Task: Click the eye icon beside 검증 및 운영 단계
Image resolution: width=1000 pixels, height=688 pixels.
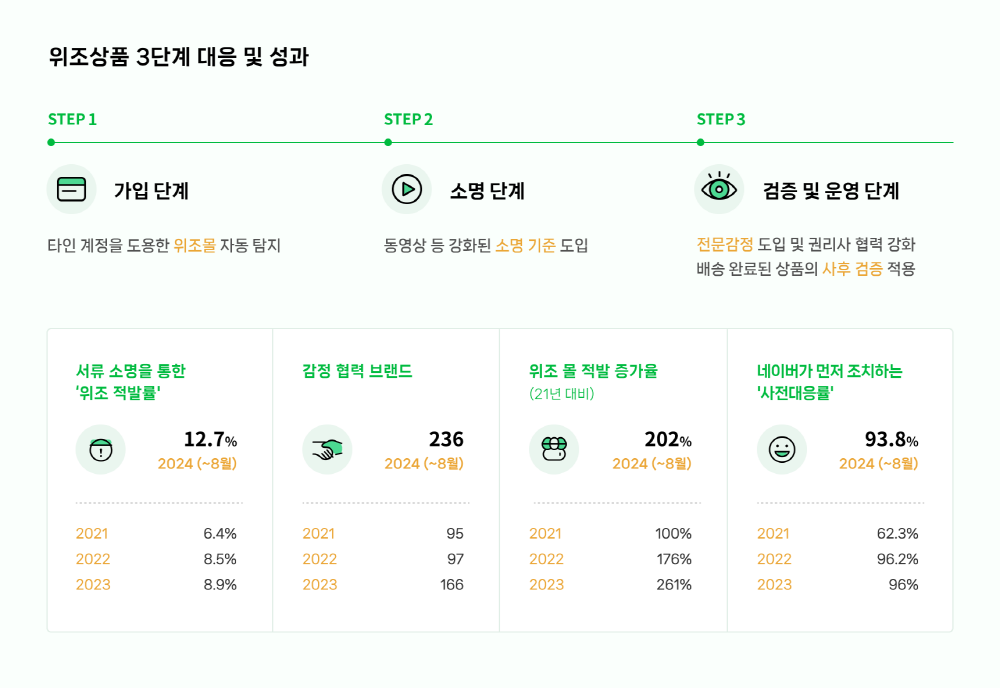Action: pyautogui.click(x=719, y=189)
